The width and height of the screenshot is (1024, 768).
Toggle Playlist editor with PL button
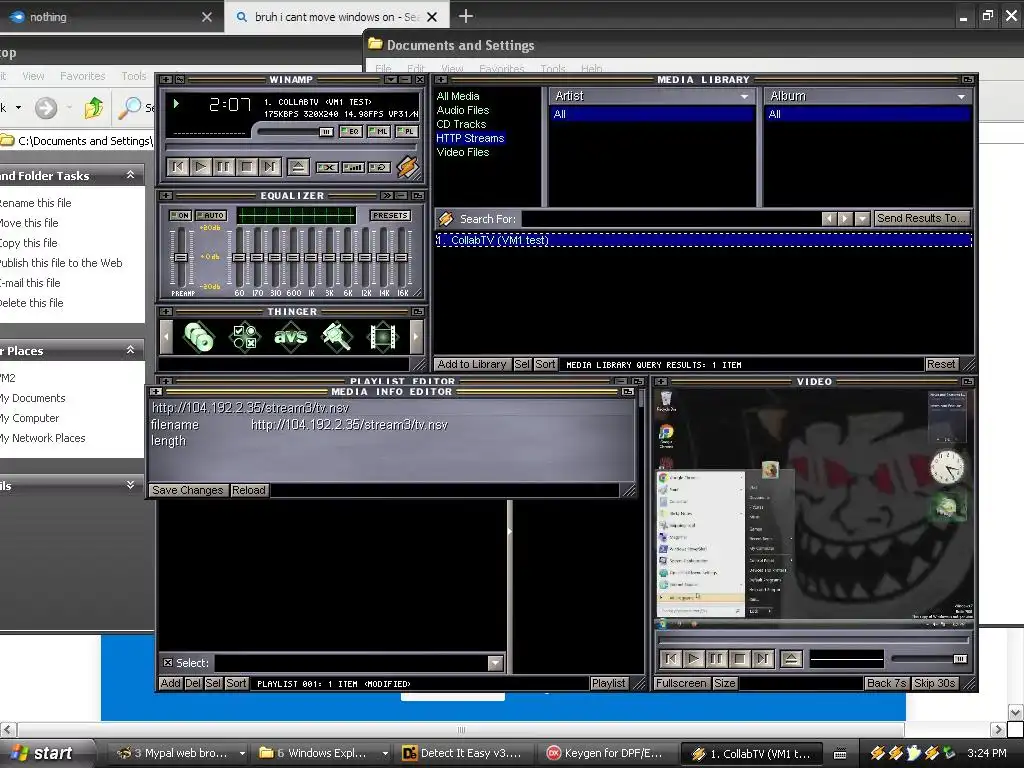(406, 131)
